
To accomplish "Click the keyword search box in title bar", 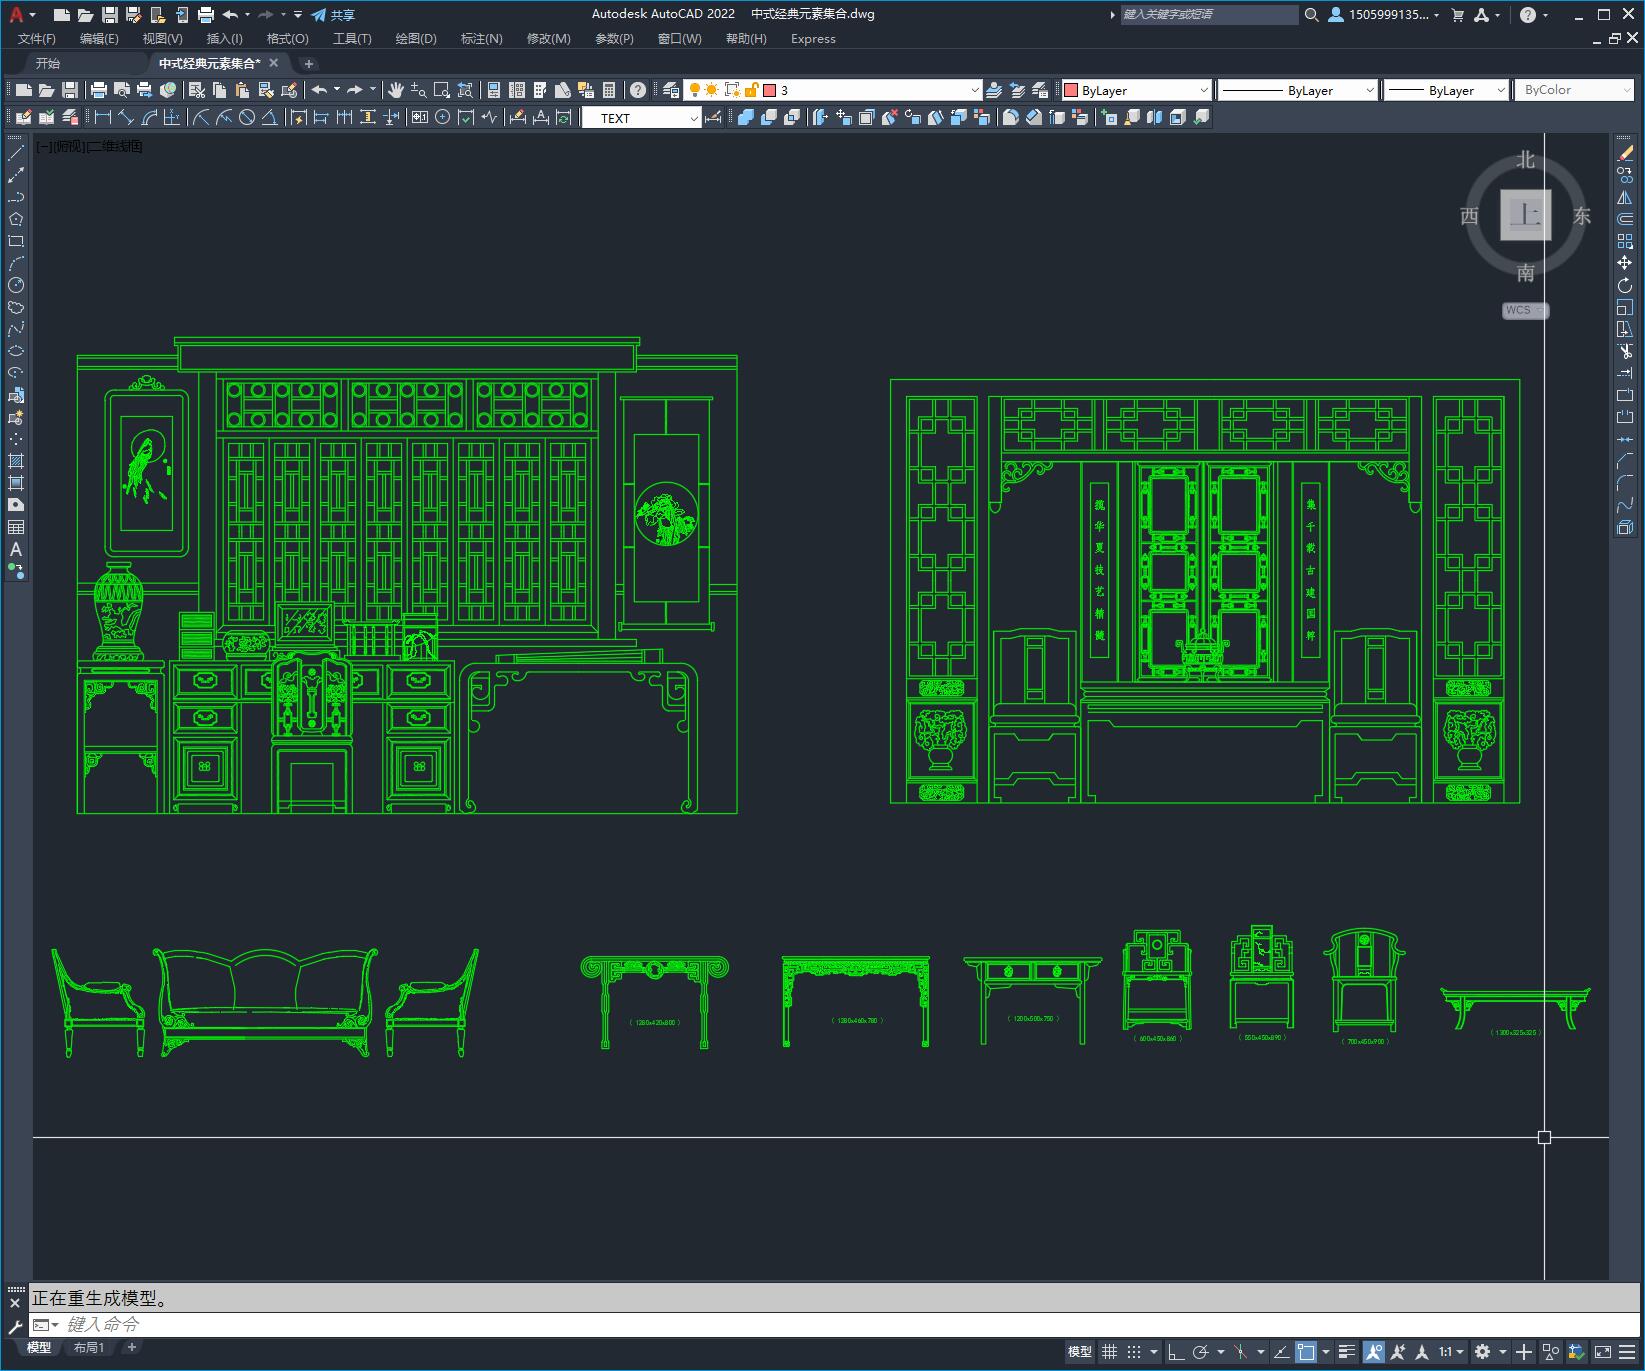I will [1209, 15].
